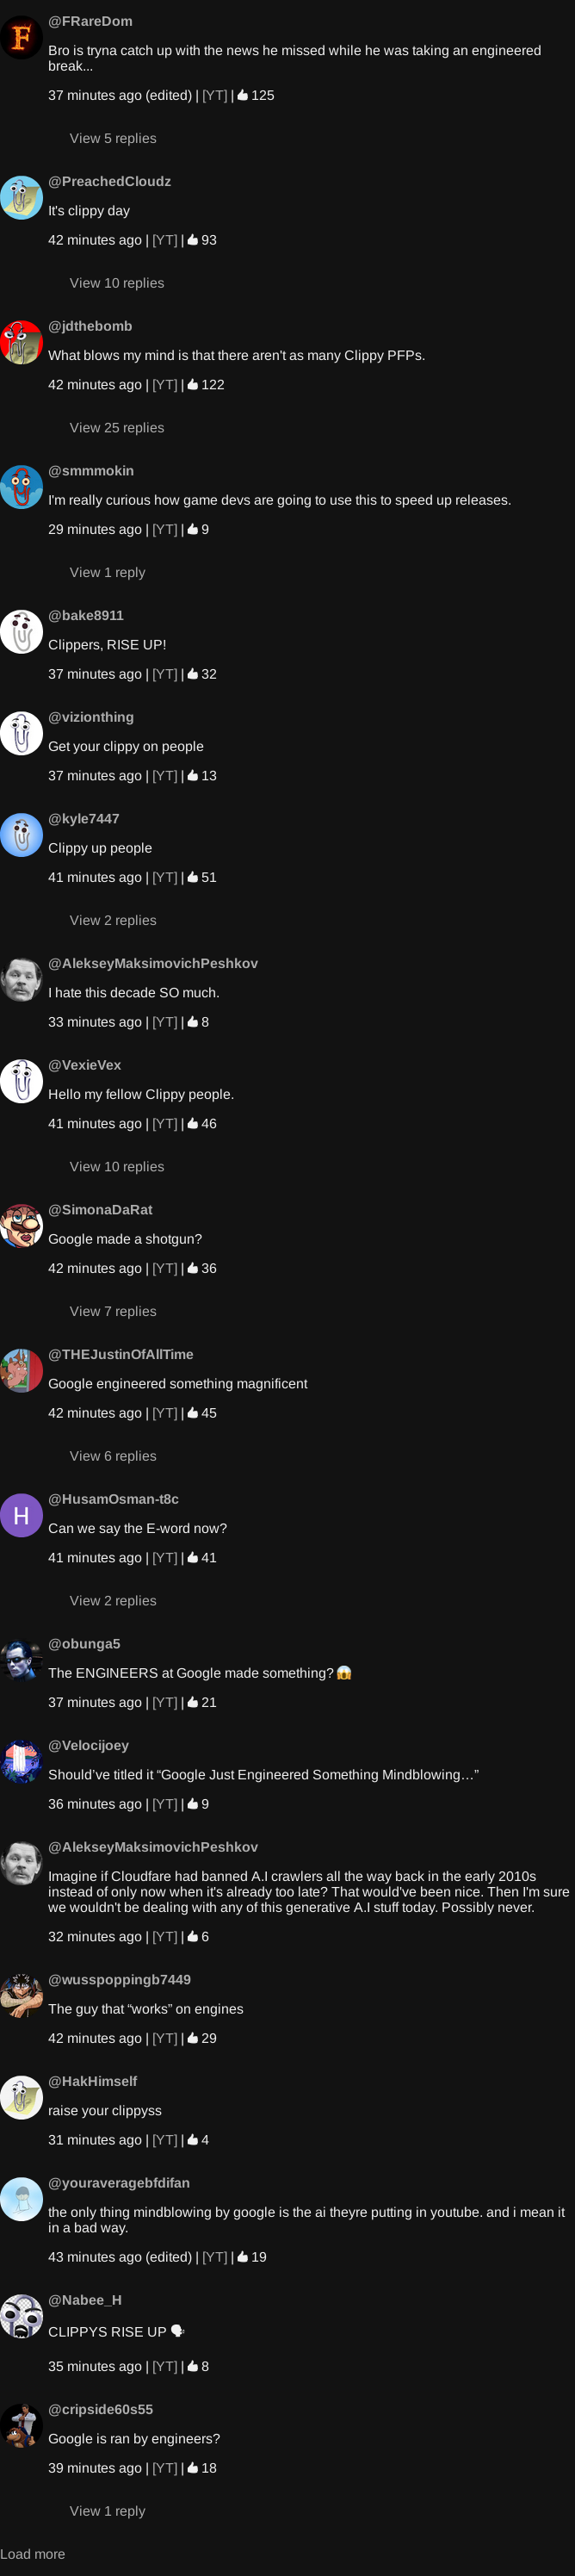Click the @jdthebomb red Clippy avatar
Image resolution: width=575 pixels, height=2576 pixels.
(21, 342)
